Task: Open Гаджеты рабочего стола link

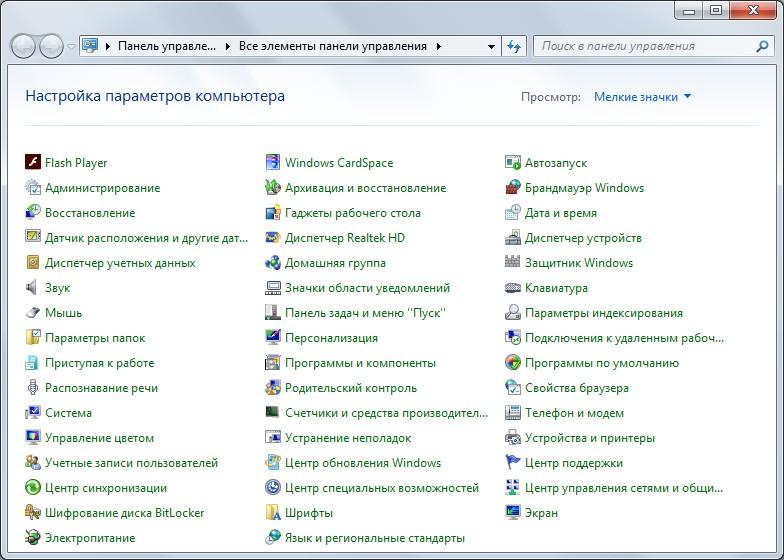Action: [x=352, y=212]
